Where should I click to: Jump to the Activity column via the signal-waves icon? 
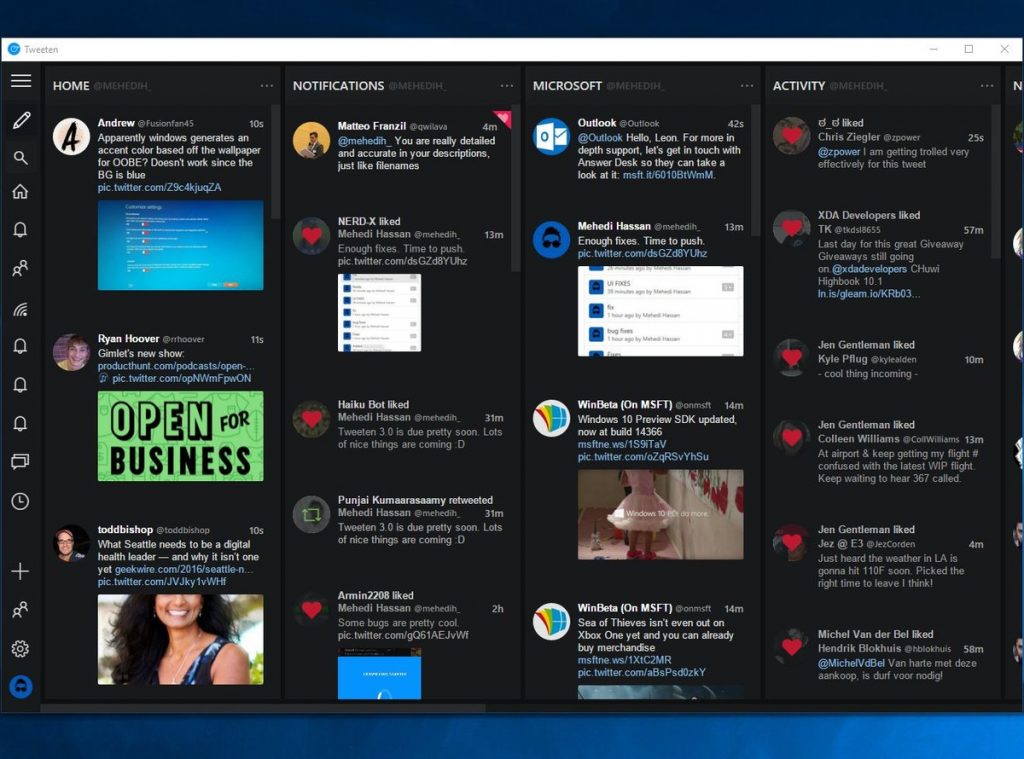[20, 309]
